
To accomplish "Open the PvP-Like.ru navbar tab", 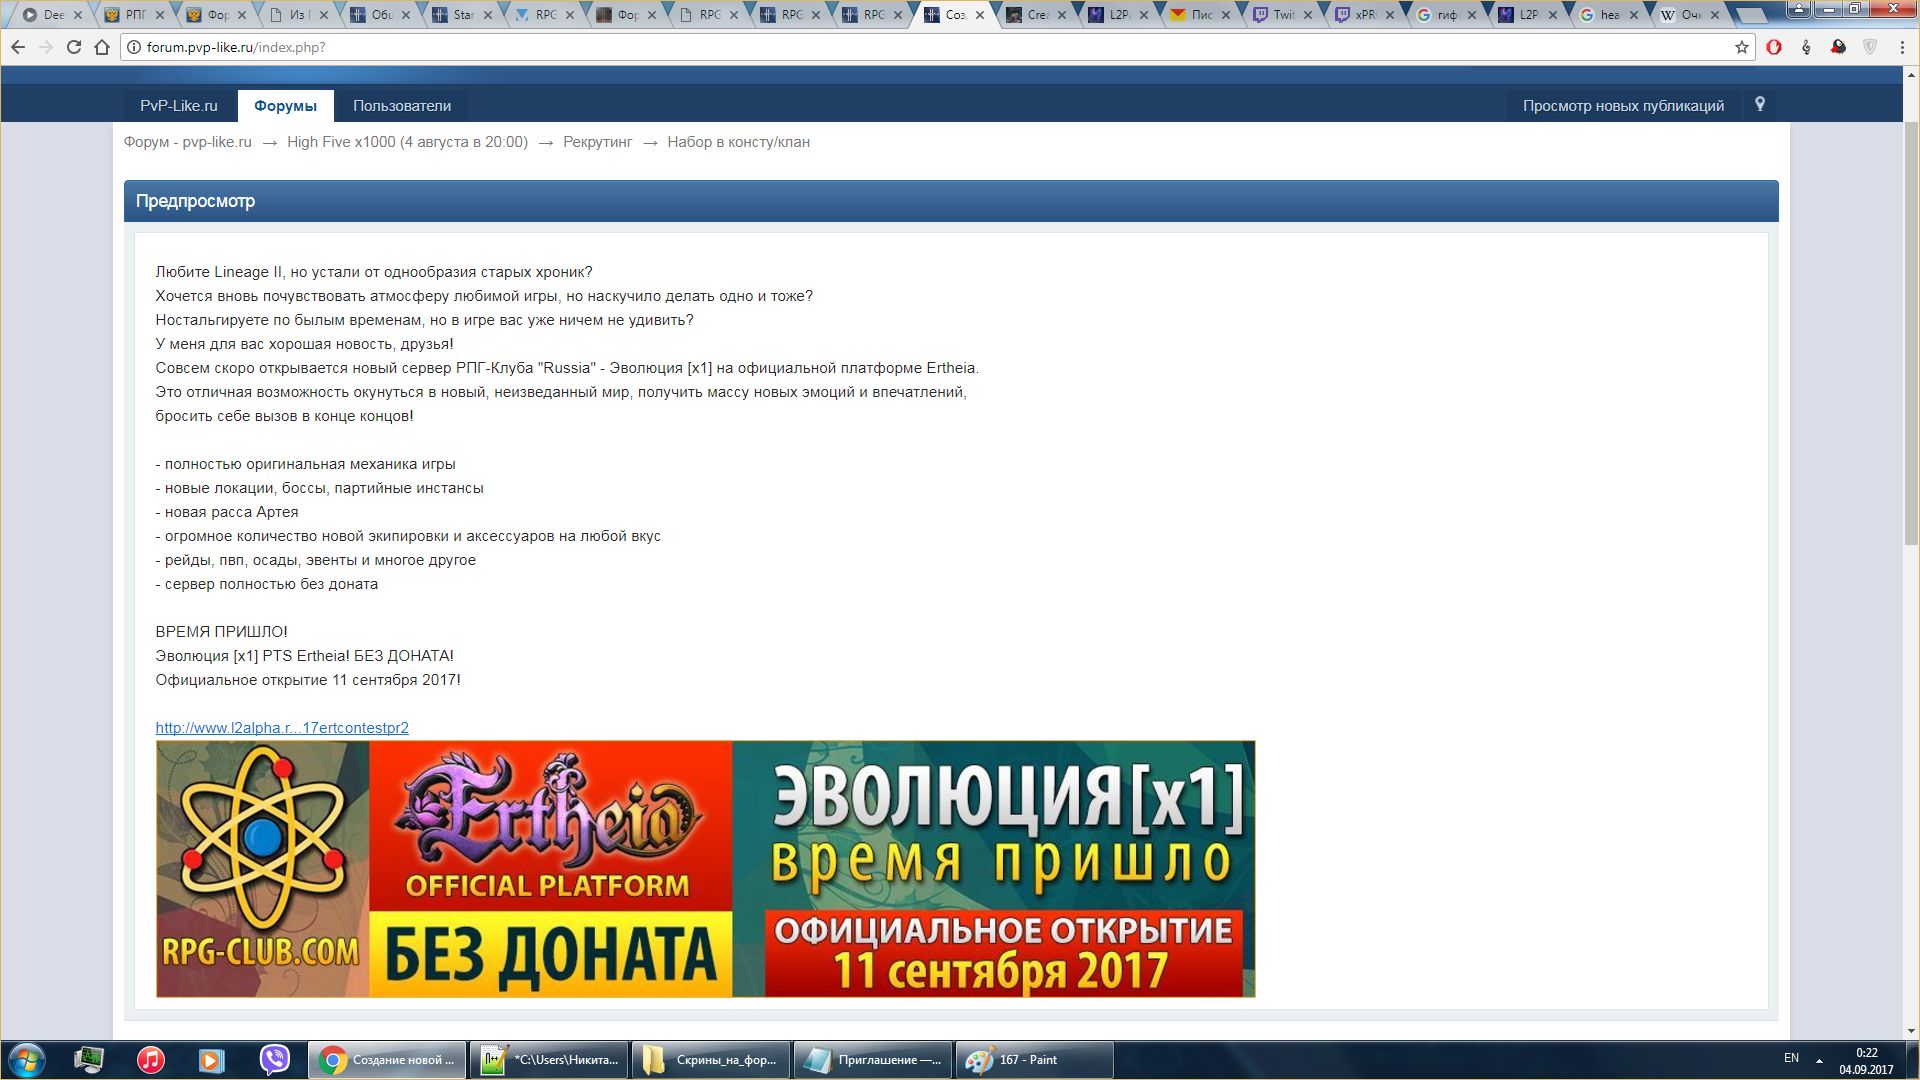I will pos(179,106).
